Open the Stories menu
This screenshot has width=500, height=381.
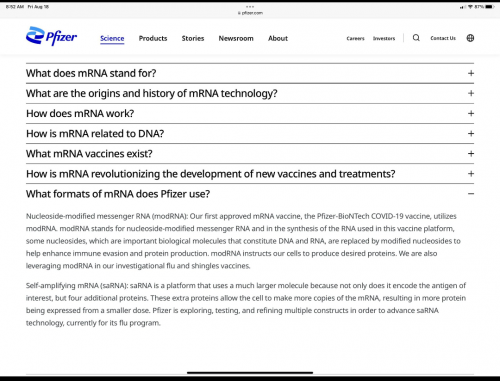tap(193, 38)
